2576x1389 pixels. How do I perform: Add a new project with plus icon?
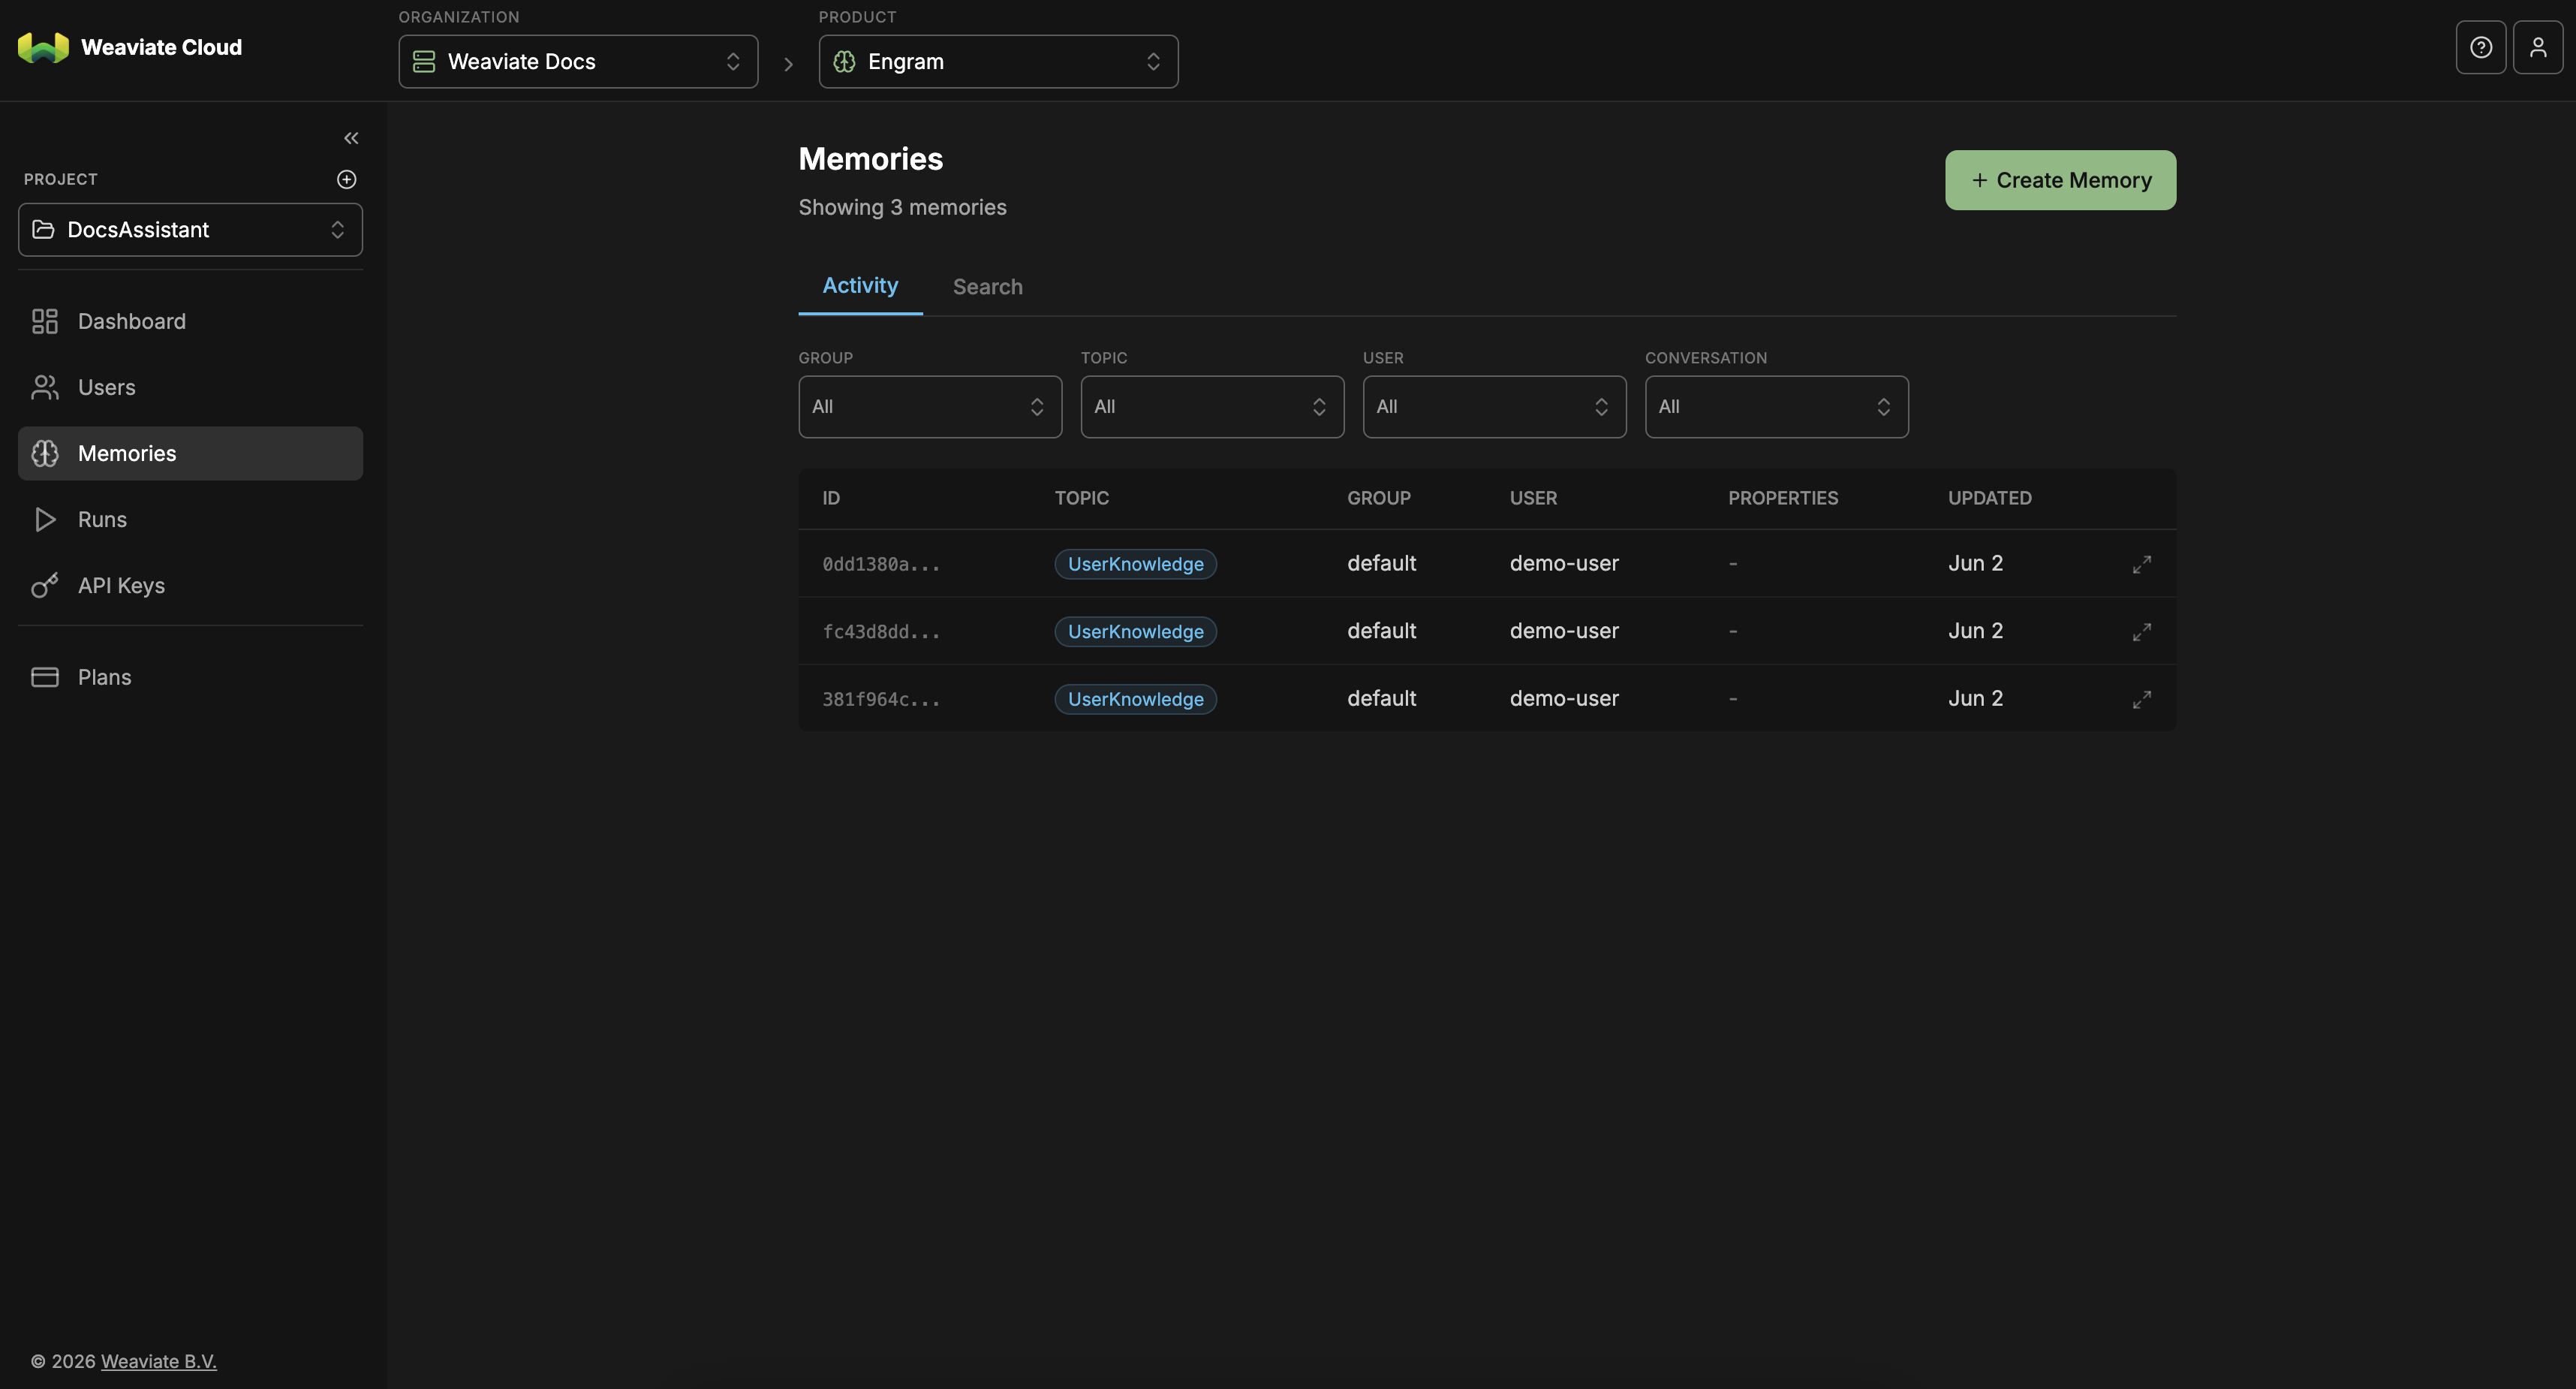[346, 179]
